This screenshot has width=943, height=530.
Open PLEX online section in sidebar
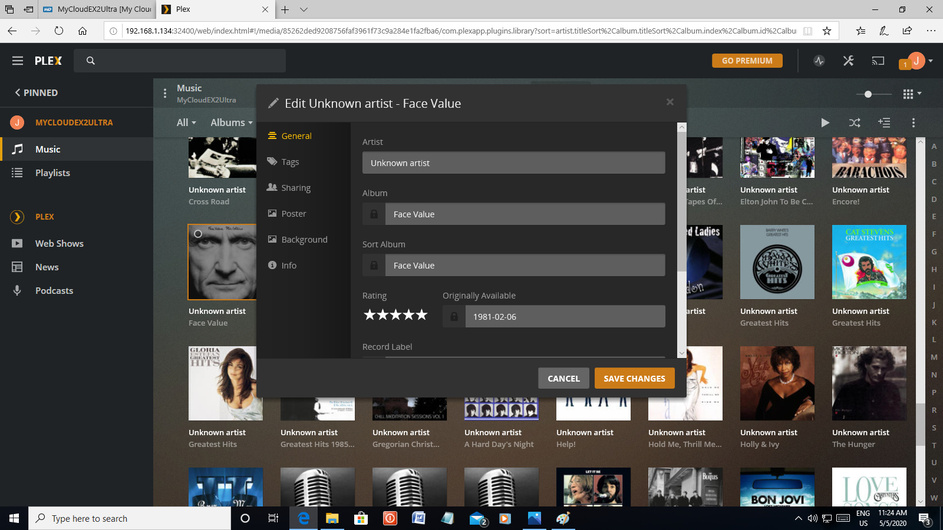[45, 217]
